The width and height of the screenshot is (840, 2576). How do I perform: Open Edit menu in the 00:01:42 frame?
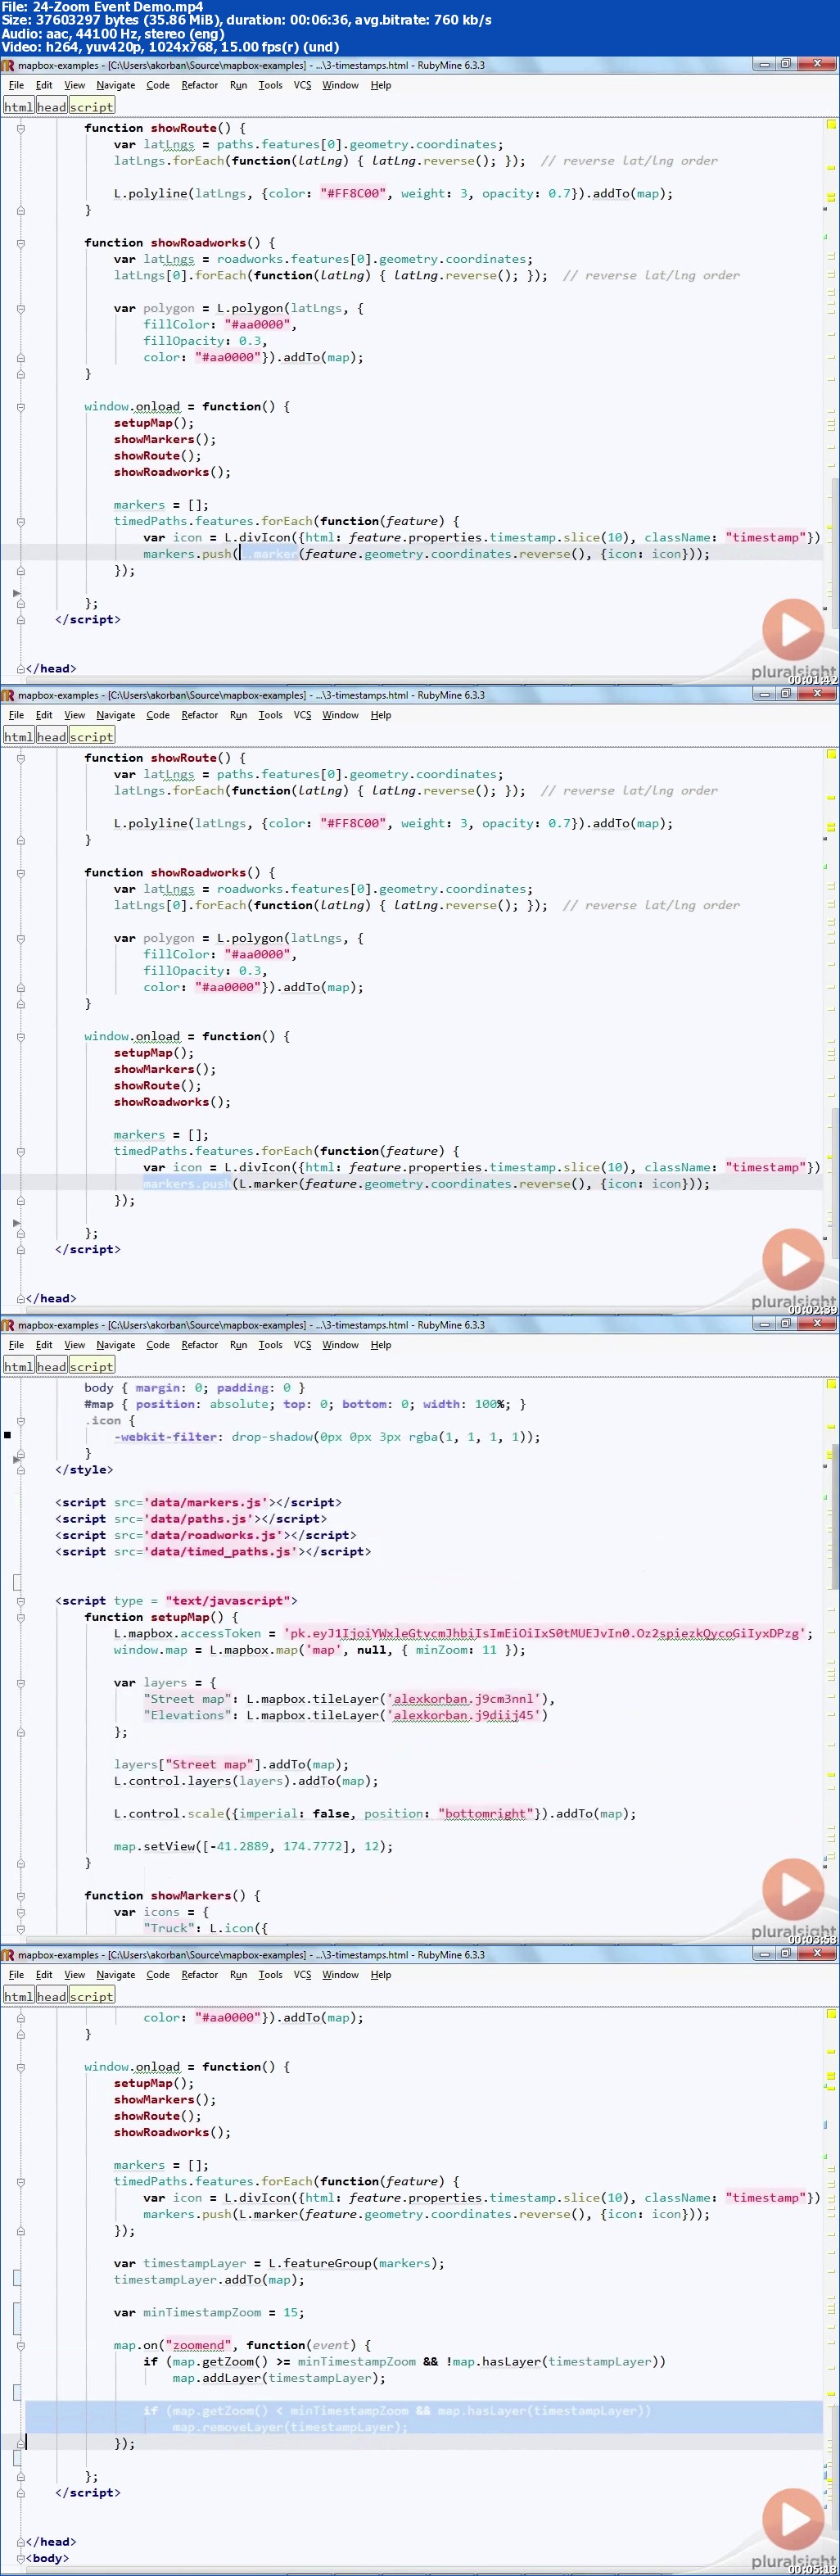[x=44, y=85]
